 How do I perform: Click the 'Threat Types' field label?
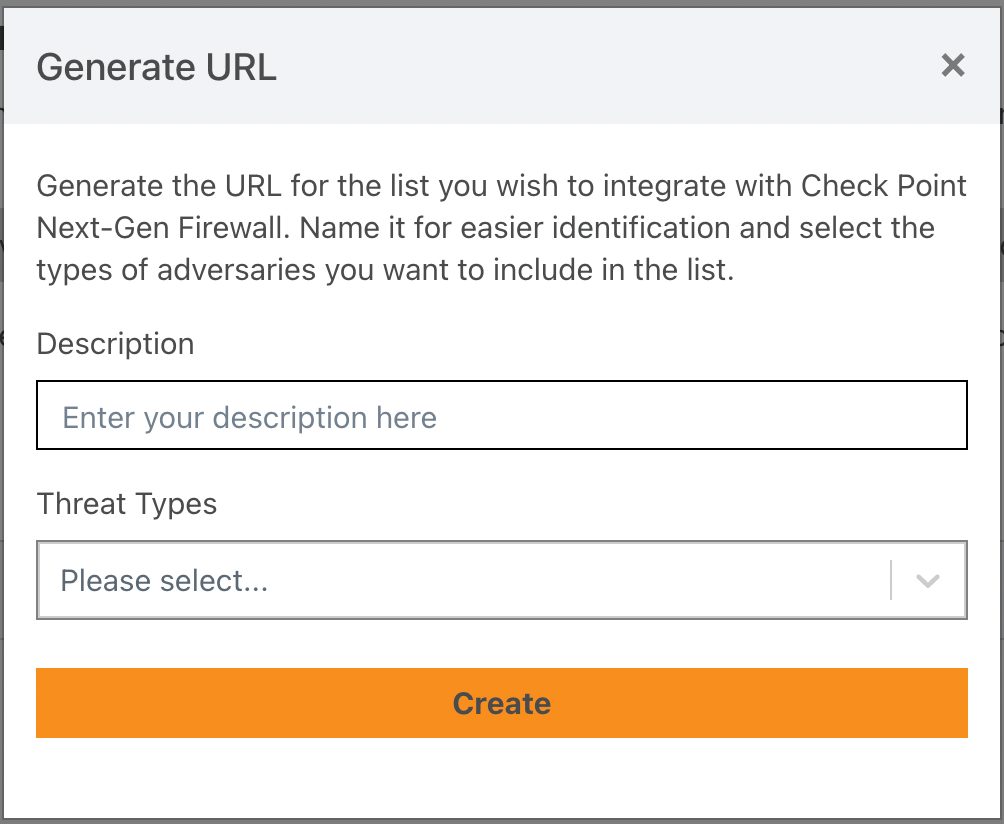tap(126, 504)
